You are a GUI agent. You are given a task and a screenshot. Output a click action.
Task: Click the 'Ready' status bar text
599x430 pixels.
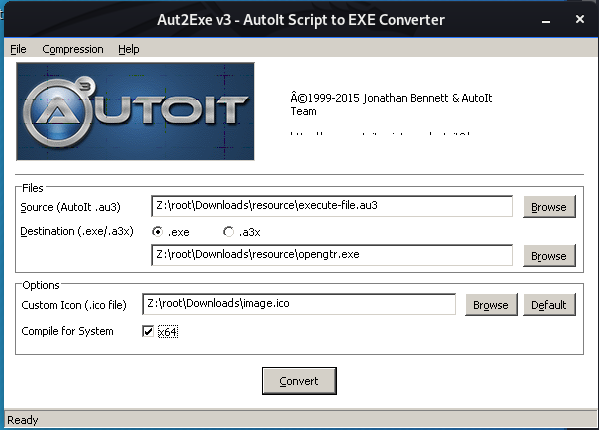[23, 420]
